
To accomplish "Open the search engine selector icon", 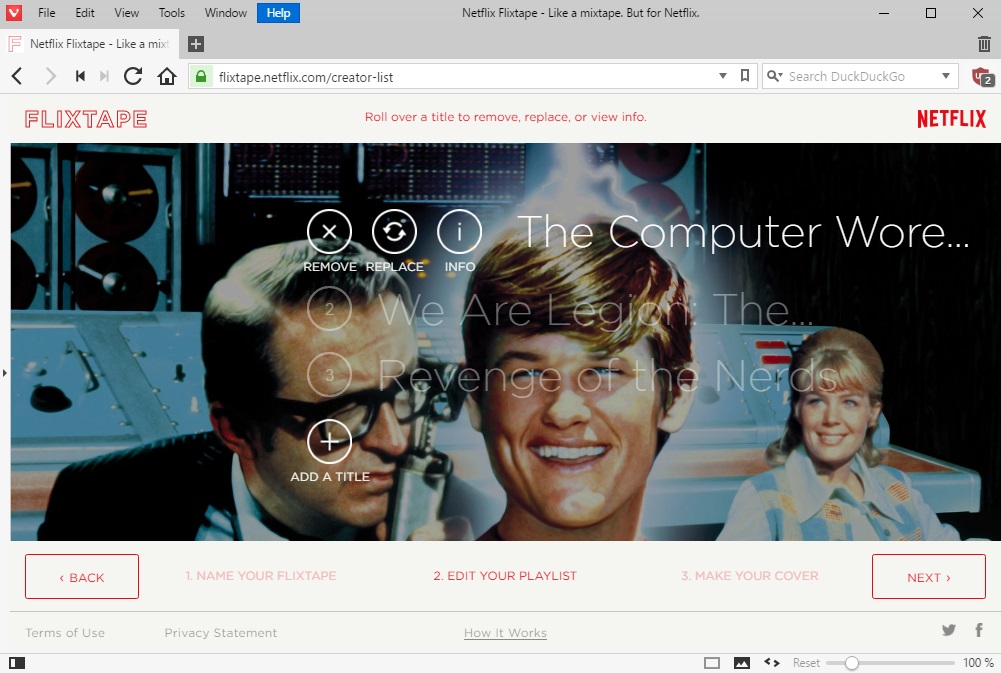I will 774,76.
